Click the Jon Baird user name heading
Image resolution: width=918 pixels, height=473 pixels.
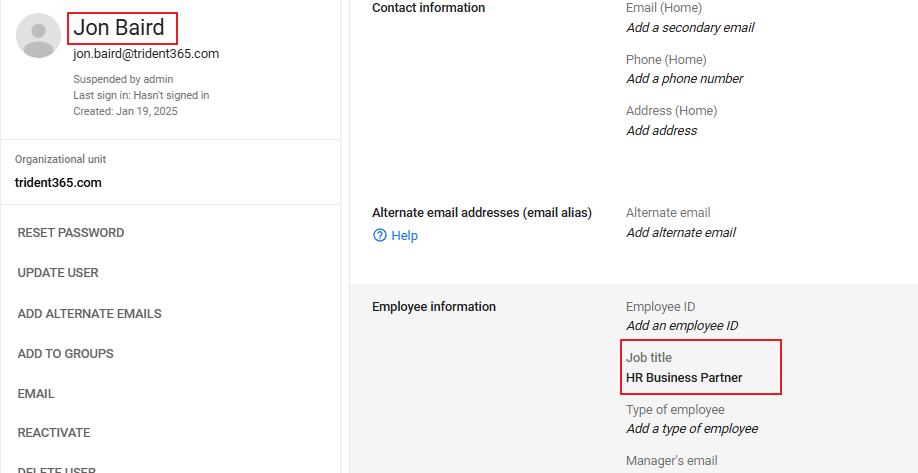tap(119, 28)
